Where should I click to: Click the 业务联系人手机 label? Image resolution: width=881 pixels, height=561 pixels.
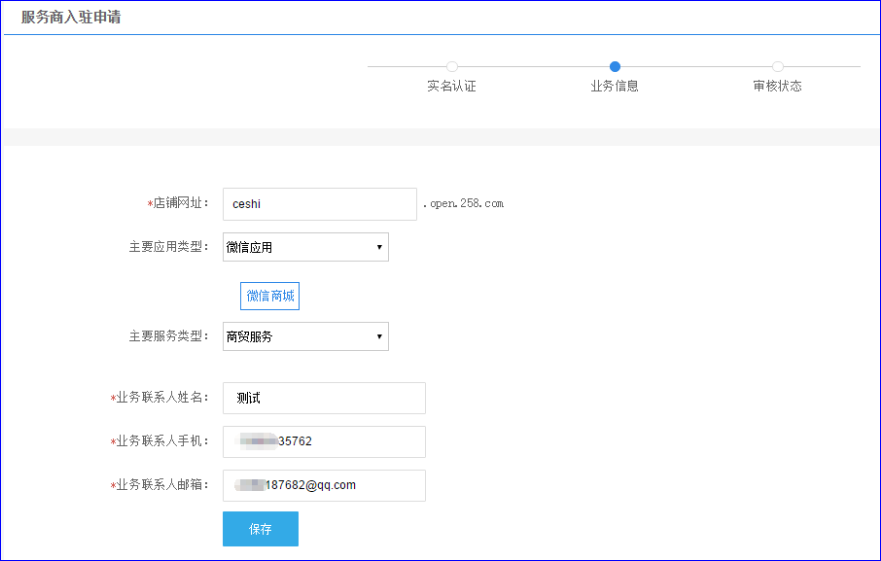[x=160, y=441]
